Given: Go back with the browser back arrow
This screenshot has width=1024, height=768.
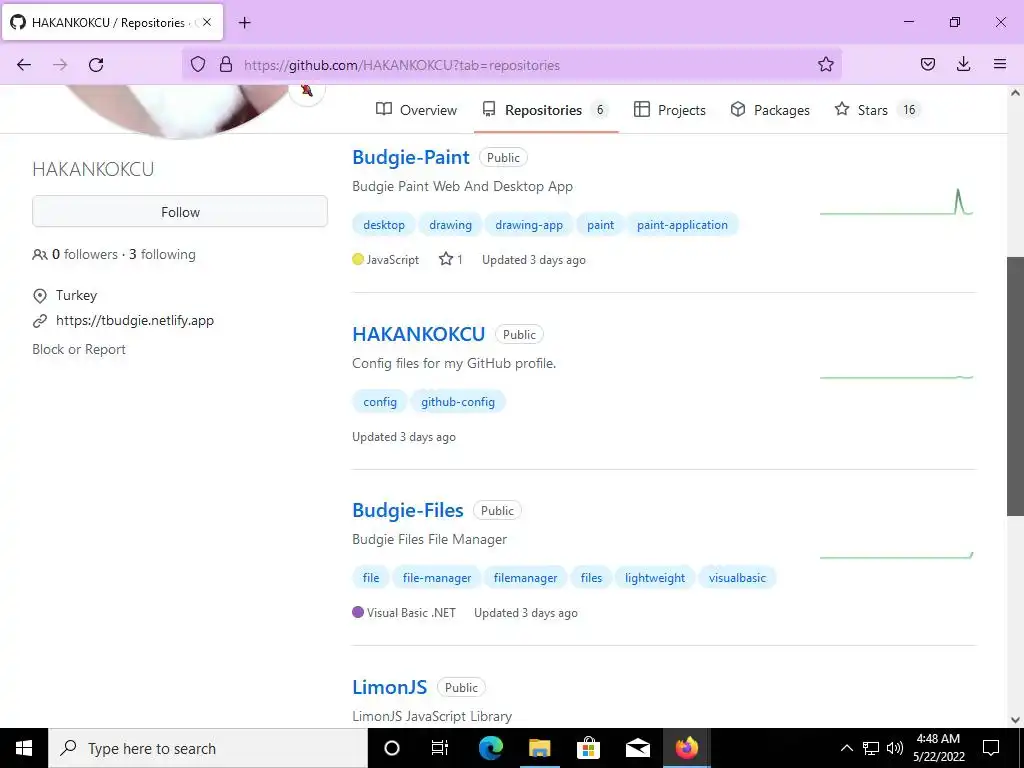Looking at the screenshot, I should [24, 65].
